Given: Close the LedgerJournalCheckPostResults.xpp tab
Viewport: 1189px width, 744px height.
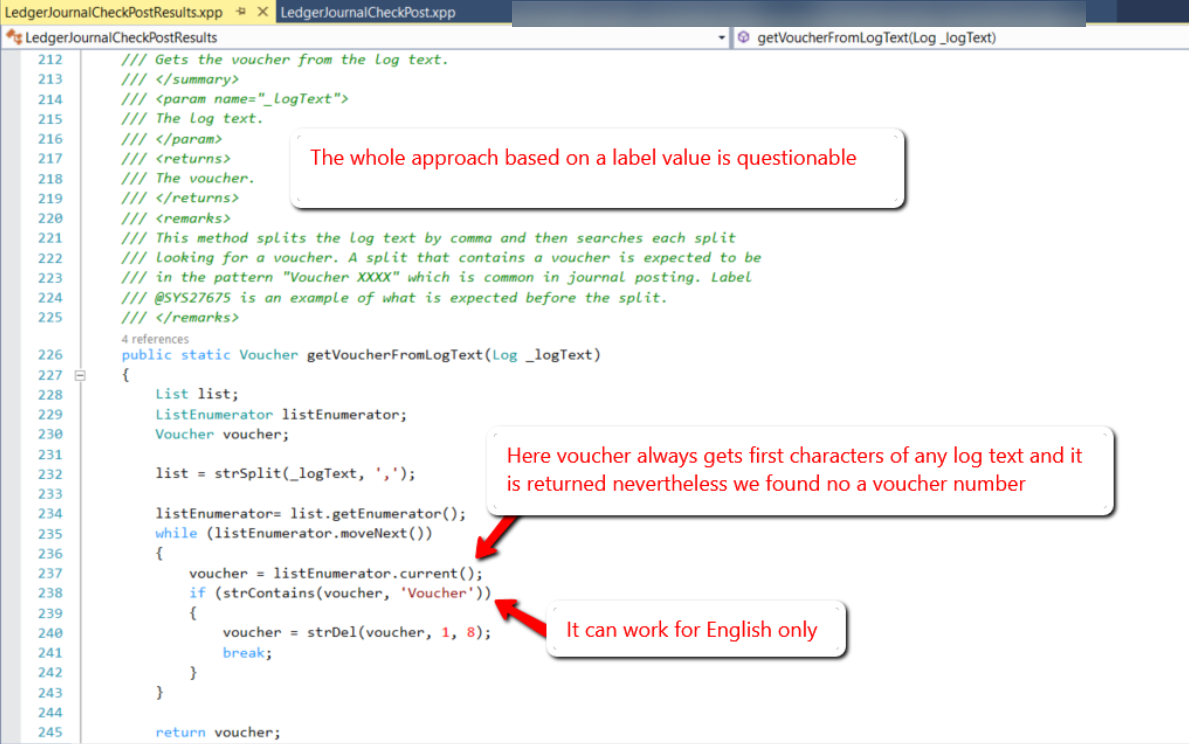Looking at the screenshot, I should pos(262,11).
